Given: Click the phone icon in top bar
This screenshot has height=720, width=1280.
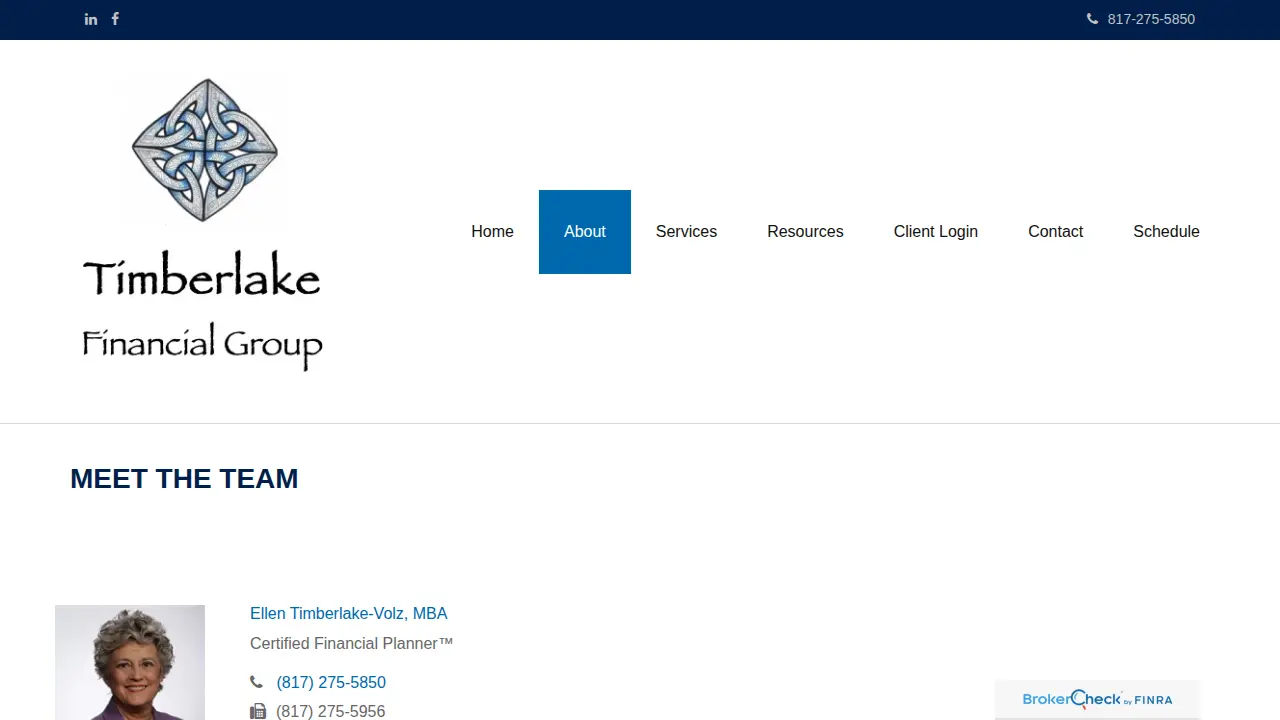Looking at the screenshot, I should tap(1092, 19).
